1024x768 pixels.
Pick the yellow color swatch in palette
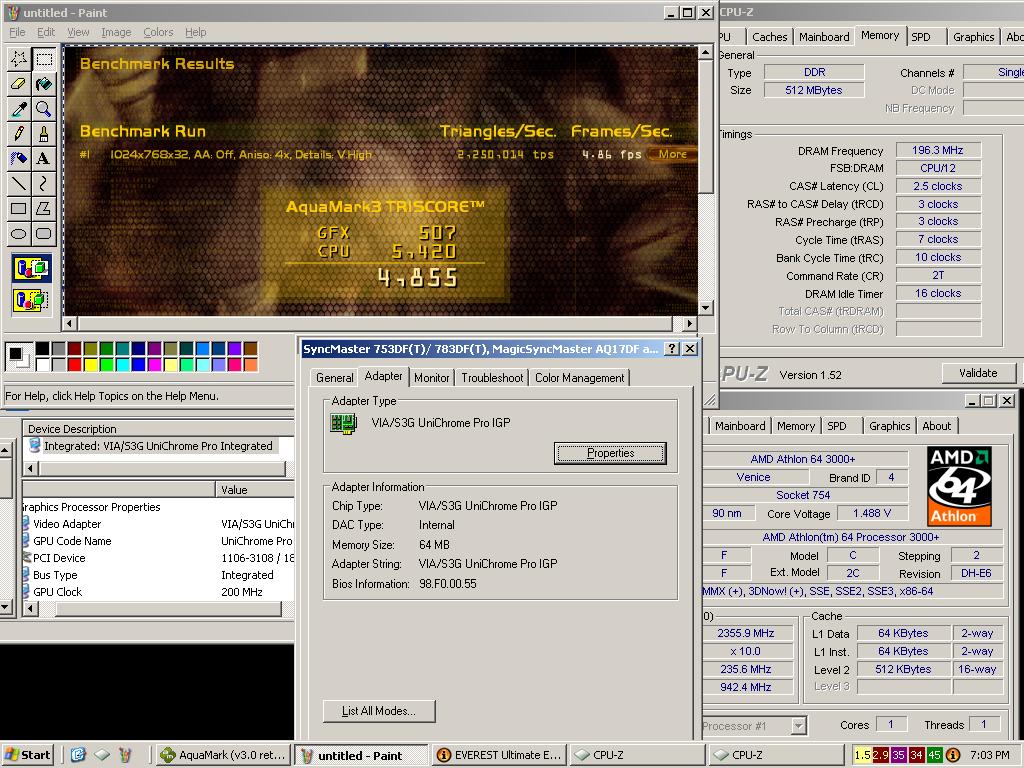90,364
